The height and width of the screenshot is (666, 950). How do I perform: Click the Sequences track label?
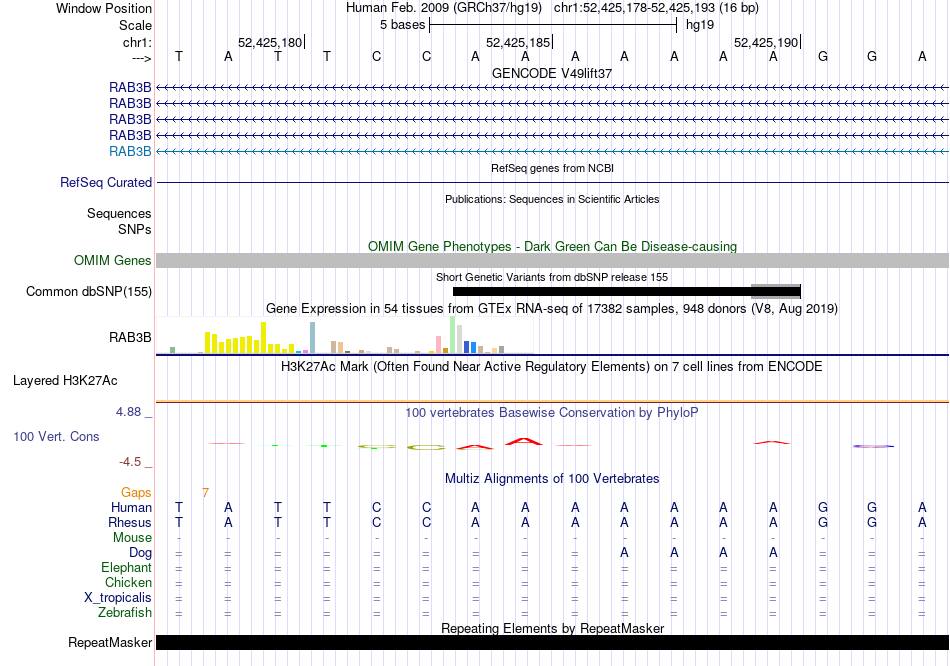pos(119,213)
